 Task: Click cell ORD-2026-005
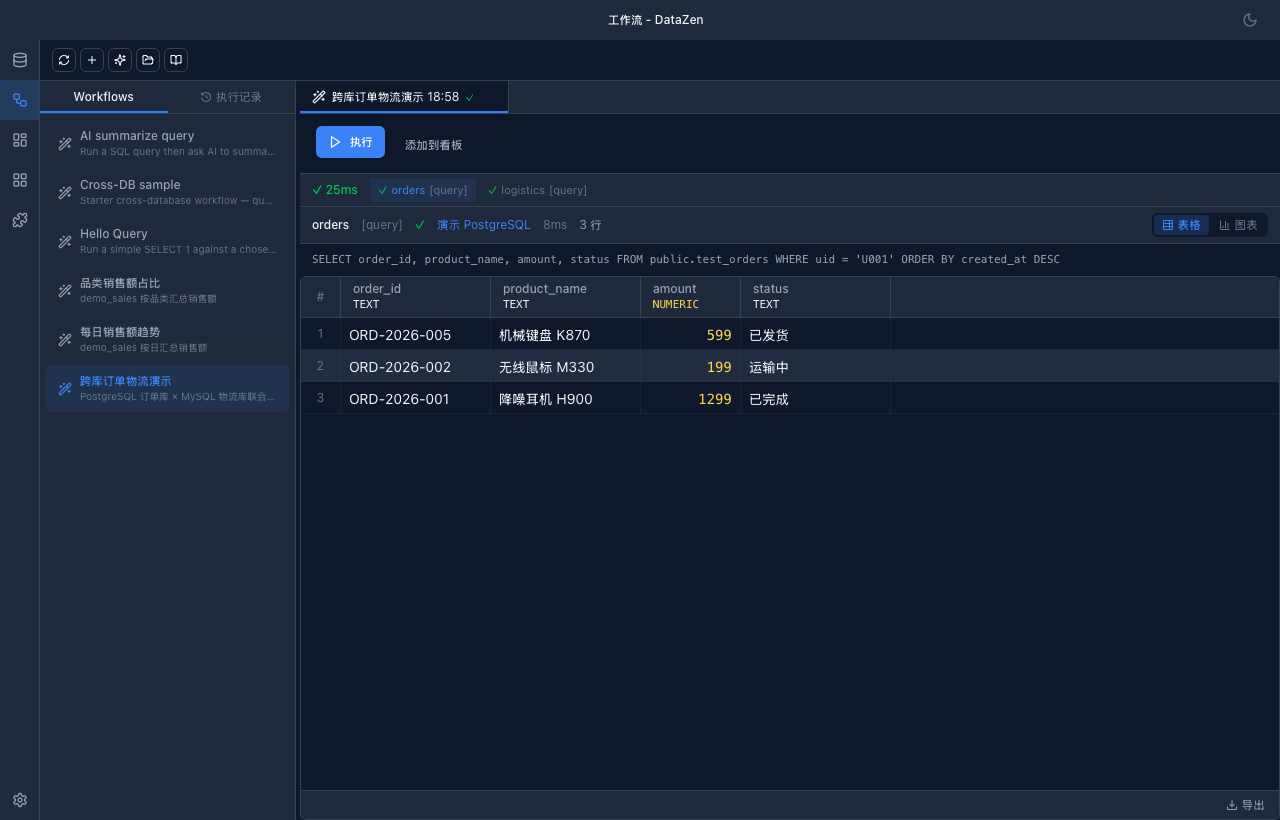[415, 335]
